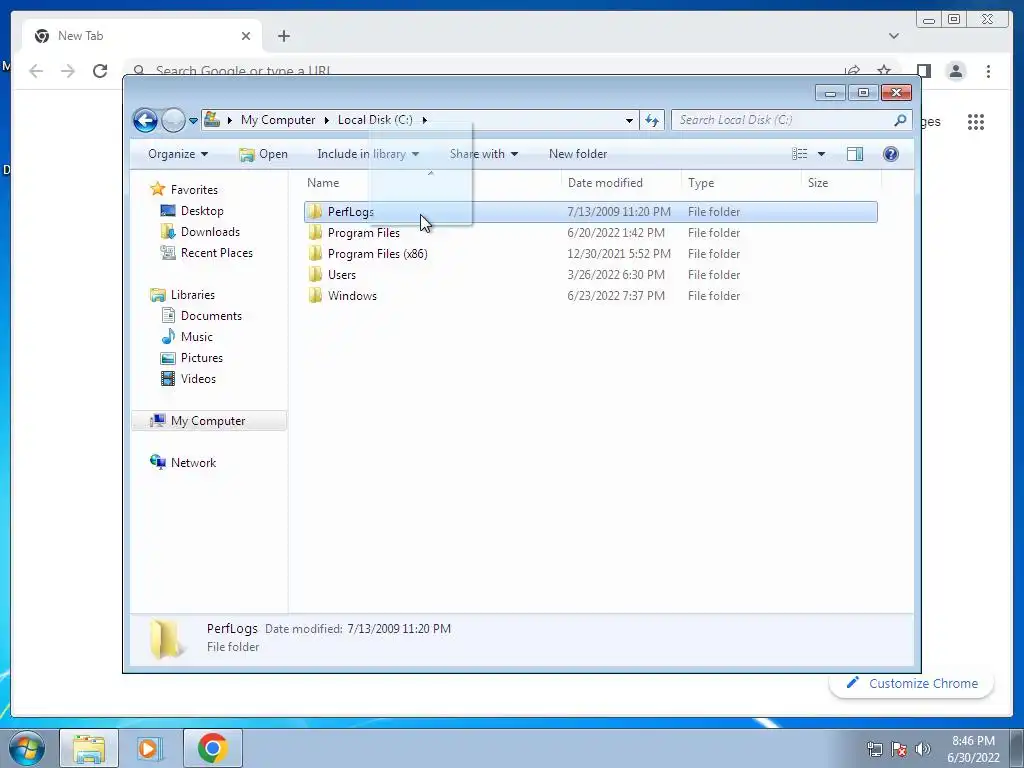Click the computer icon in address bar
The width and height of the screenshot is (1024, 768).
(212, 119)
